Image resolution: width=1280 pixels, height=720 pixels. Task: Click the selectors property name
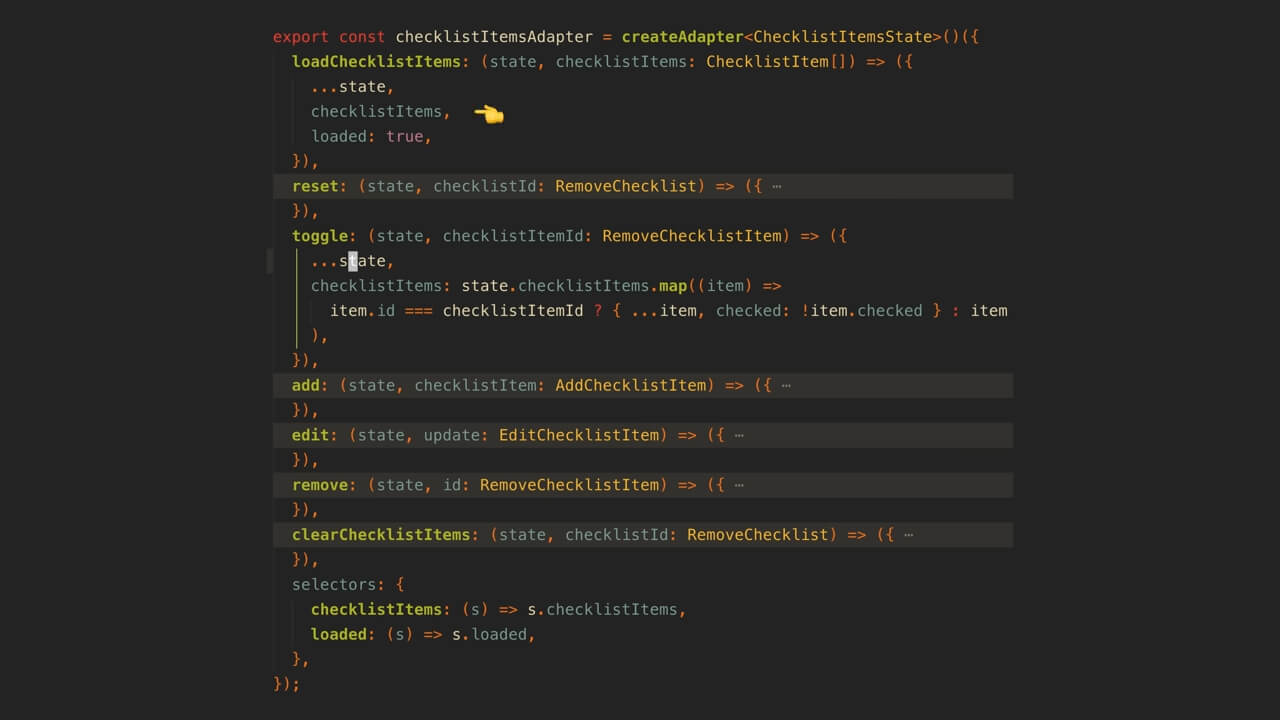tap(334, 584)
